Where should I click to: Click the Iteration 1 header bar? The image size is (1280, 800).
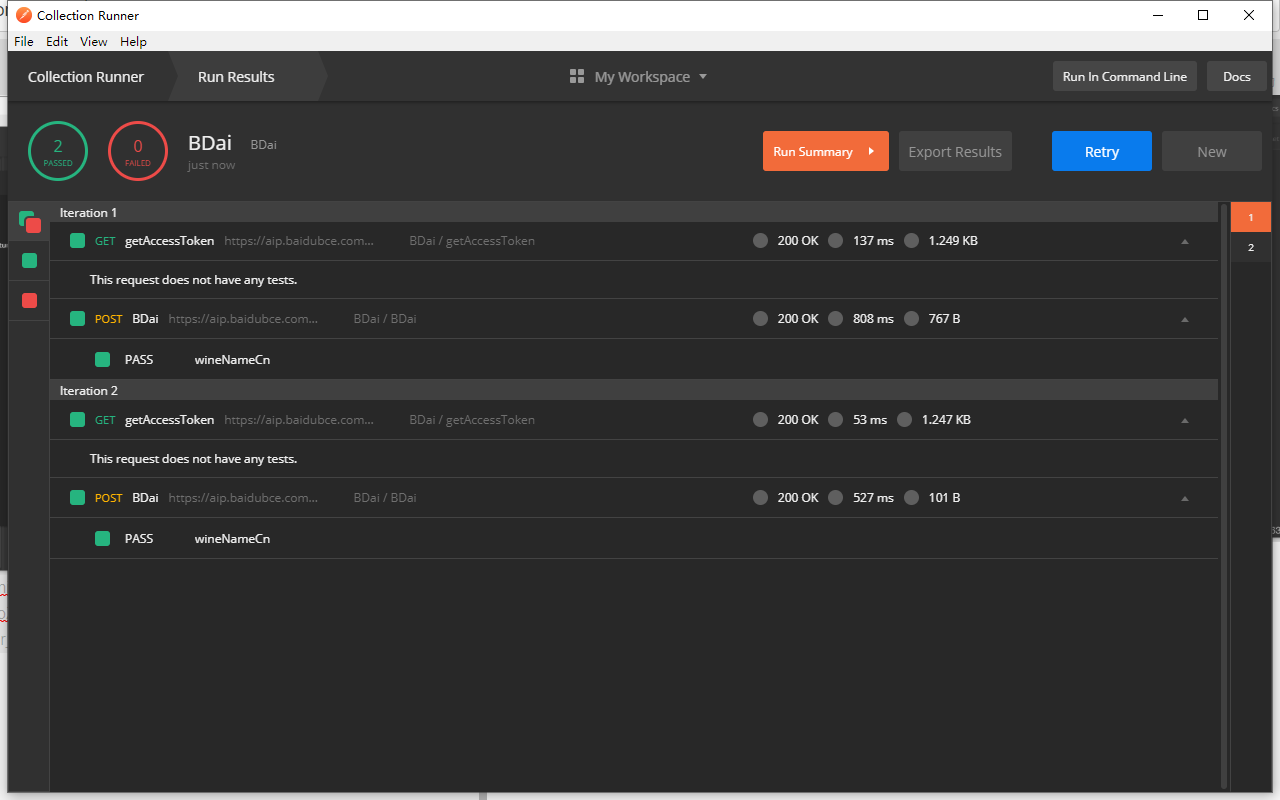(x=634, y=212)
